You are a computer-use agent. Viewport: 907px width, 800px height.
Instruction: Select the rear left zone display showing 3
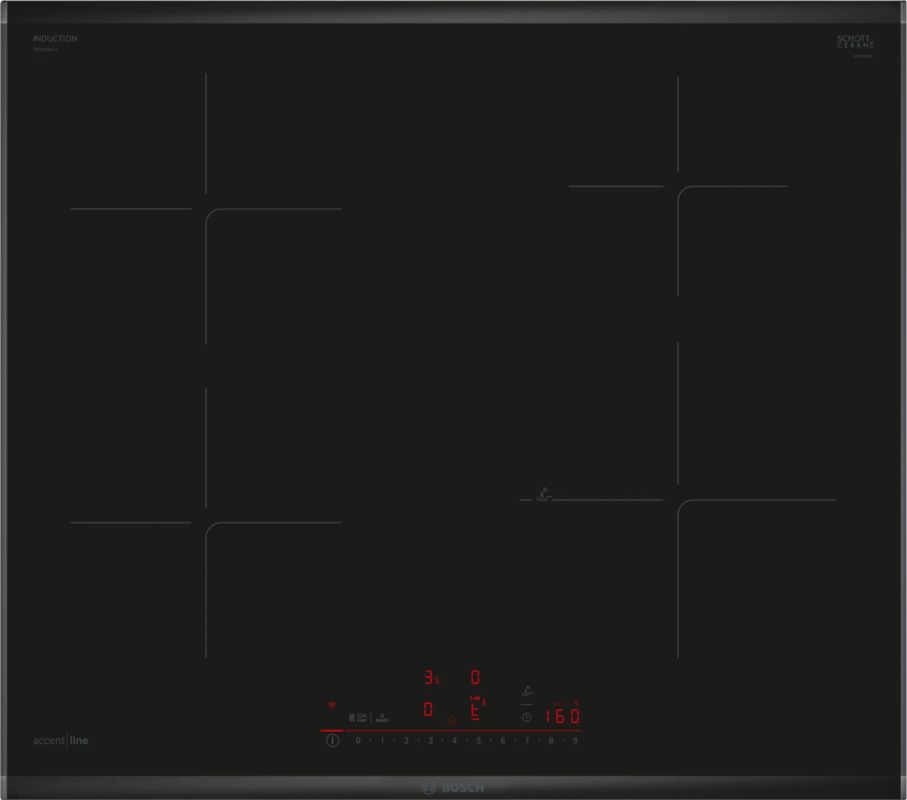(430, 678)
